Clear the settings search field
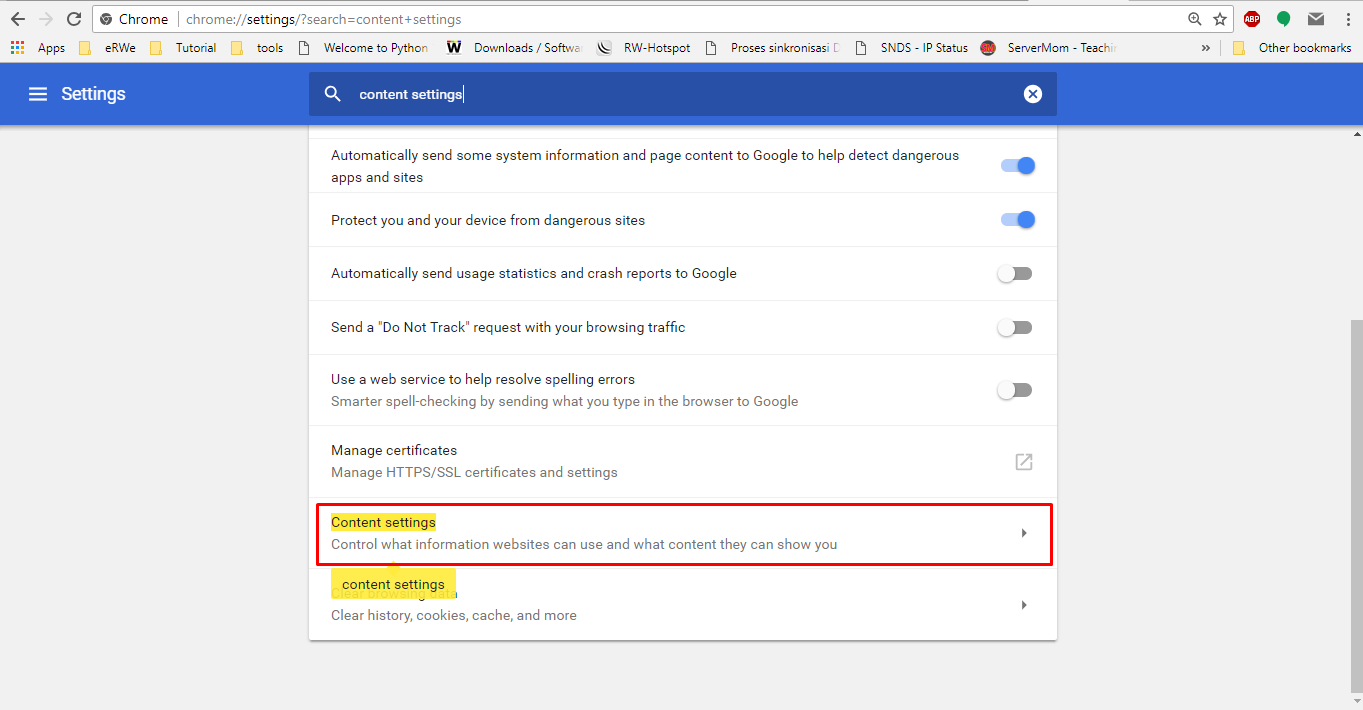The width and height of the screenshot is (1363, 710). 1032,94
